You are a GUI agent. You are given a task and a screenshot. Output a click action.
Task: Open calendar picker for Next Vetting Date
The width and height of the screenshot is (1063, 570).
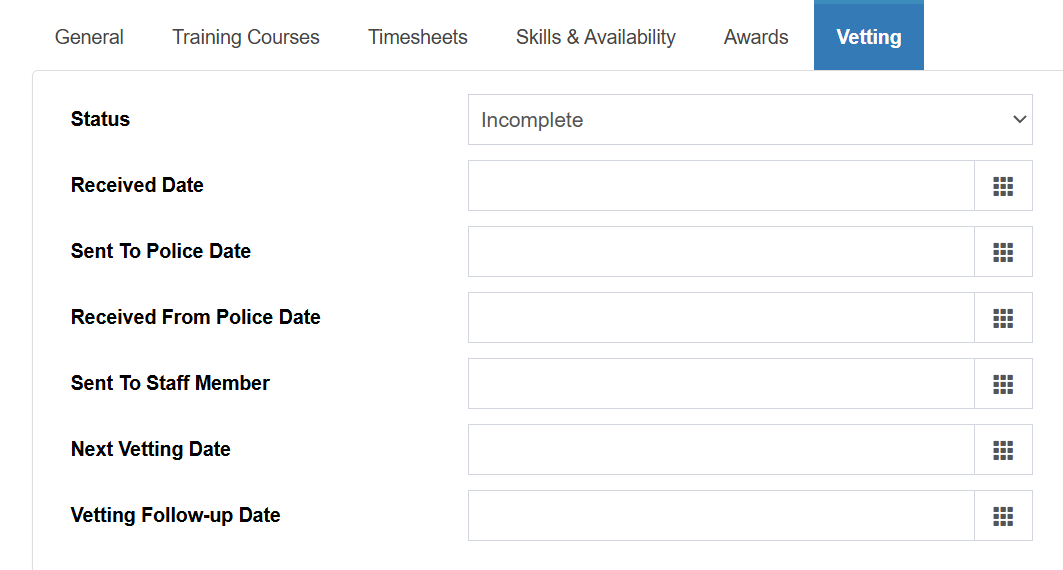point(1003,449)
